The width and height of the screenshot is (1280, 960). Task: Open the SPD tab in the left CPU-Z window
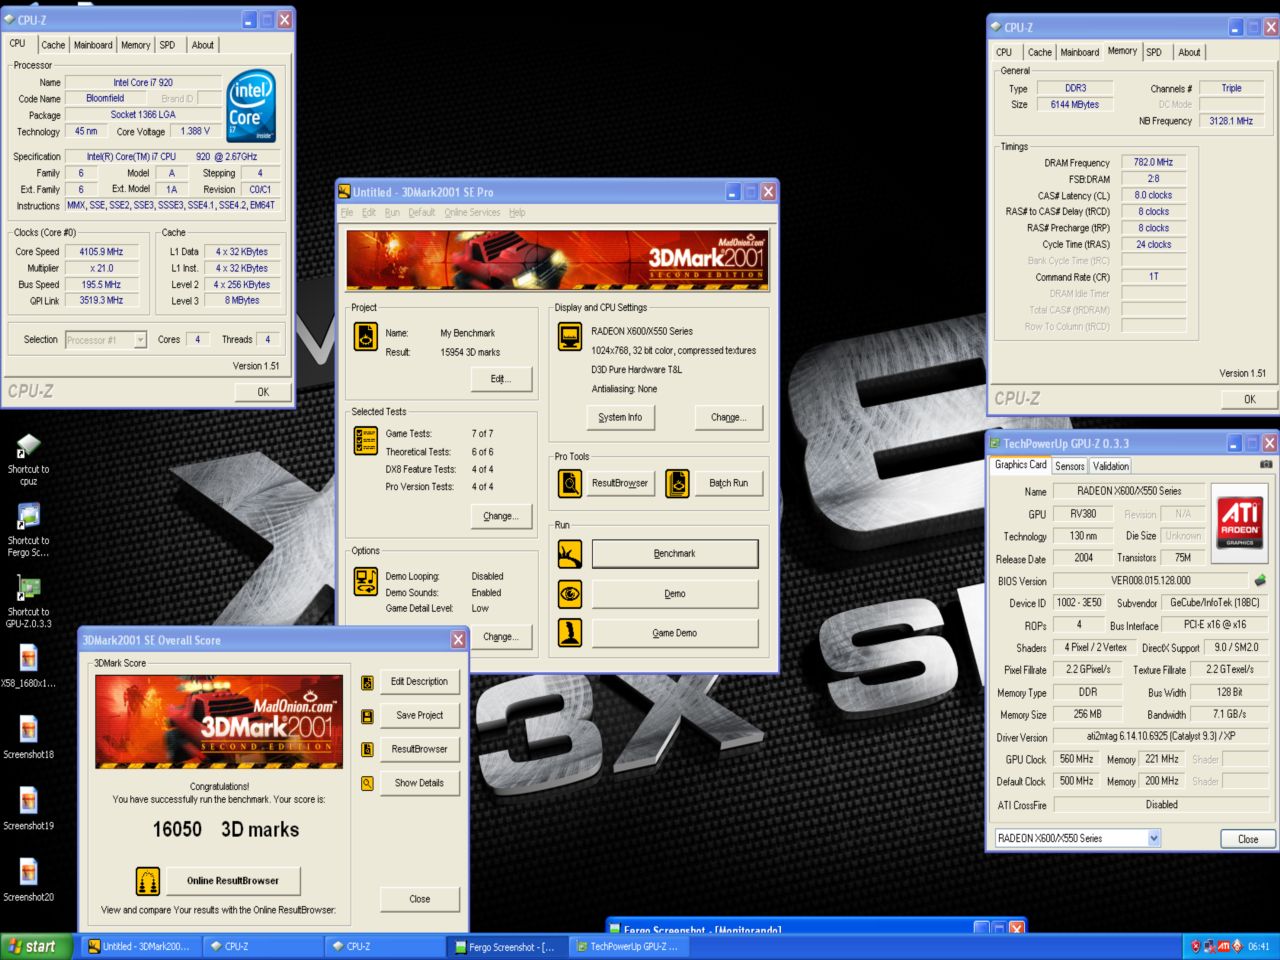pyautogui.click(x=167, y=45)
